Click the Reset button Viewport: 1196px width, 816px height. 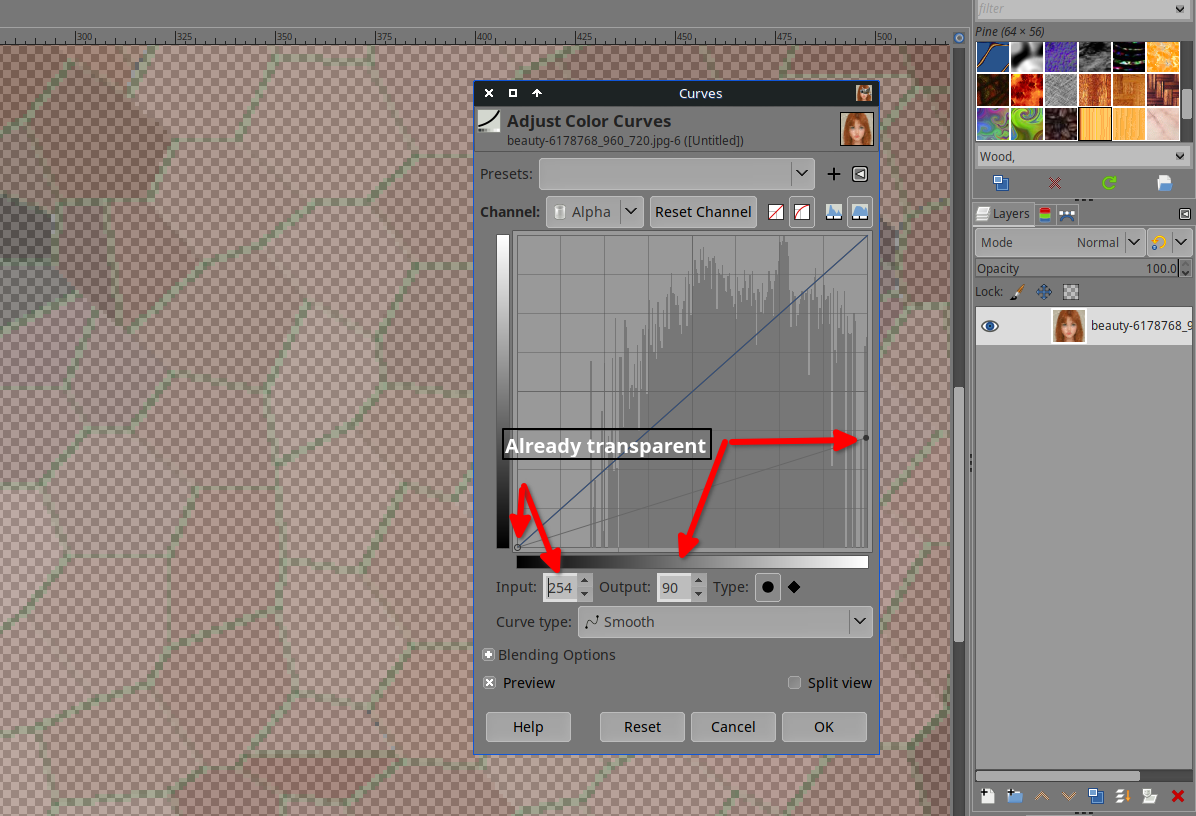click(x=642, y=727)
